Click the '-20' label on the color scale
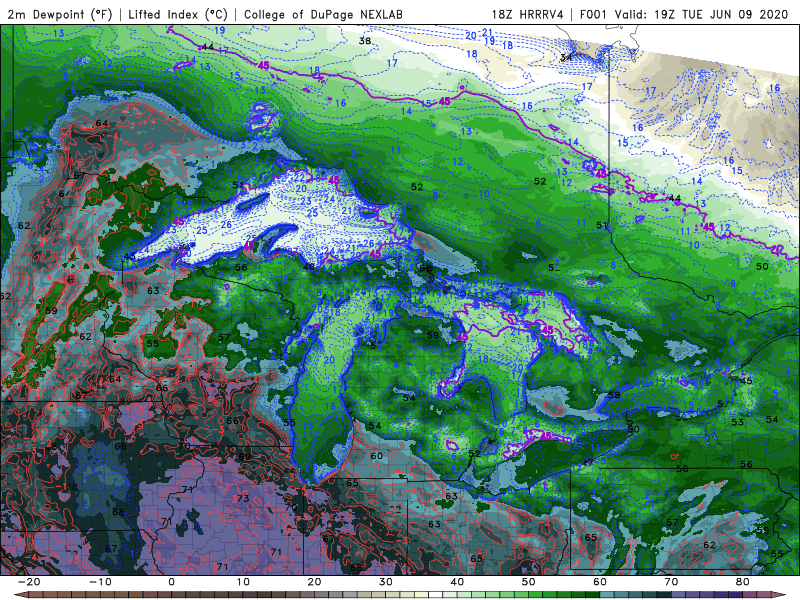The height and width of the screenshot is (600, 800). coord(29,582)
